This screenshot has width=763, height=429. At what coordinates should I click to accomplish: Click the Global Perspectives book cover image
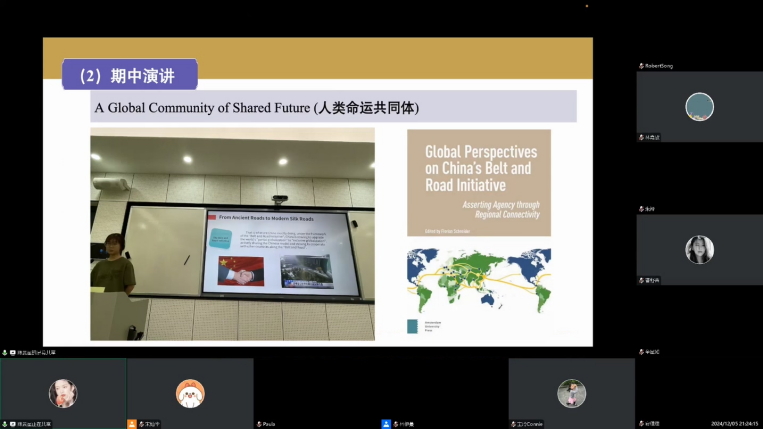click(x=478, y=182)
